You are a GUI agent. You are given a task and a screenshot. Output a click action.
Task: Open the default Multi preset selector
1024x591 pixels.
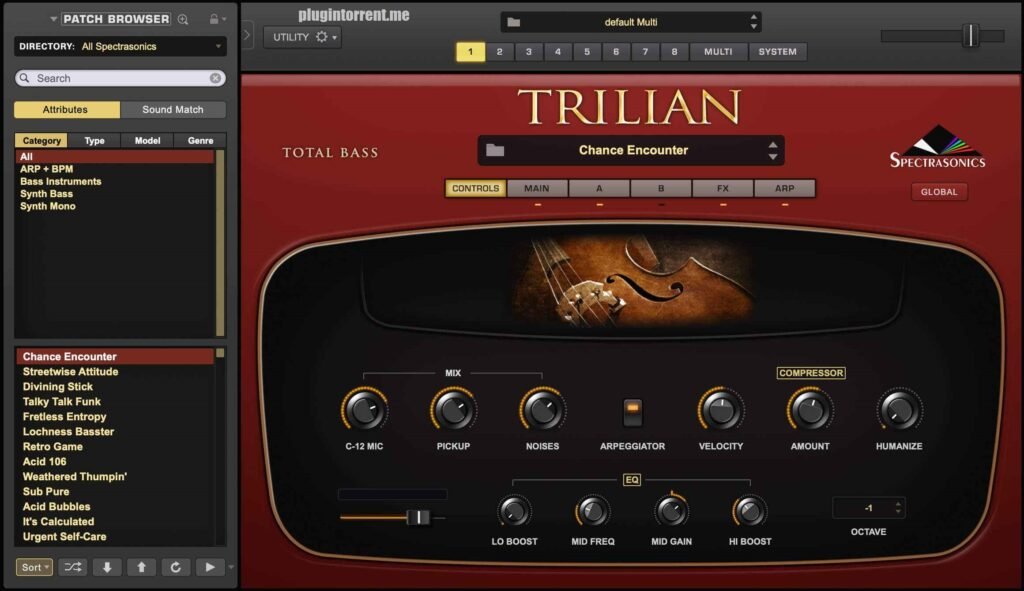pos(631,22)
